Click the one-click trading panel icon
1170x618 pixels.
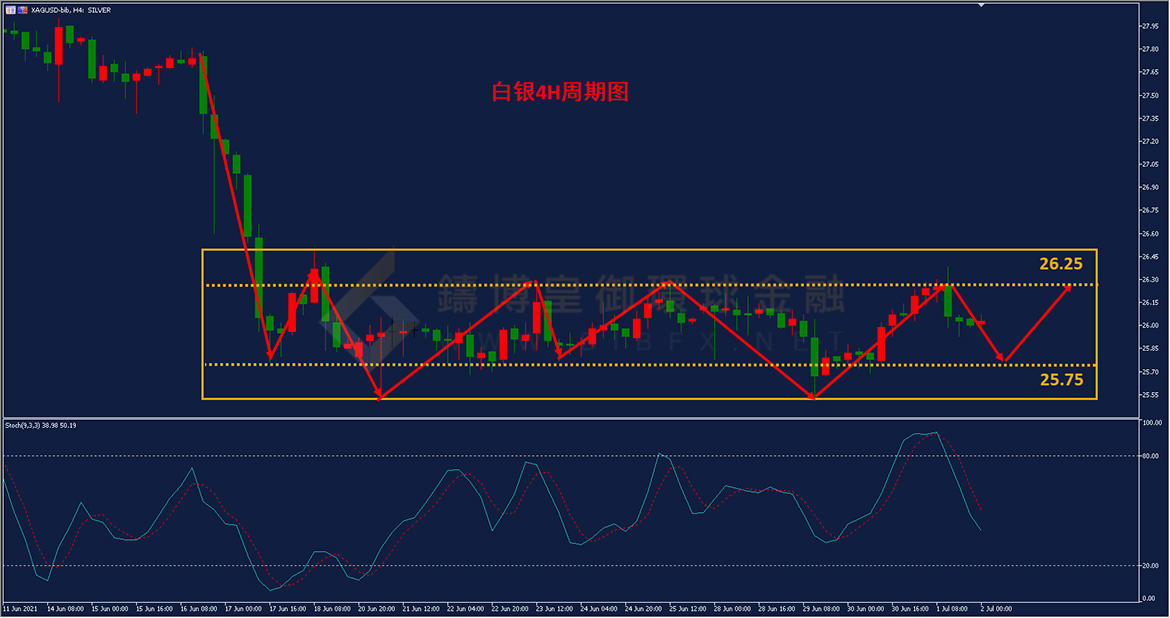[10, 9]
